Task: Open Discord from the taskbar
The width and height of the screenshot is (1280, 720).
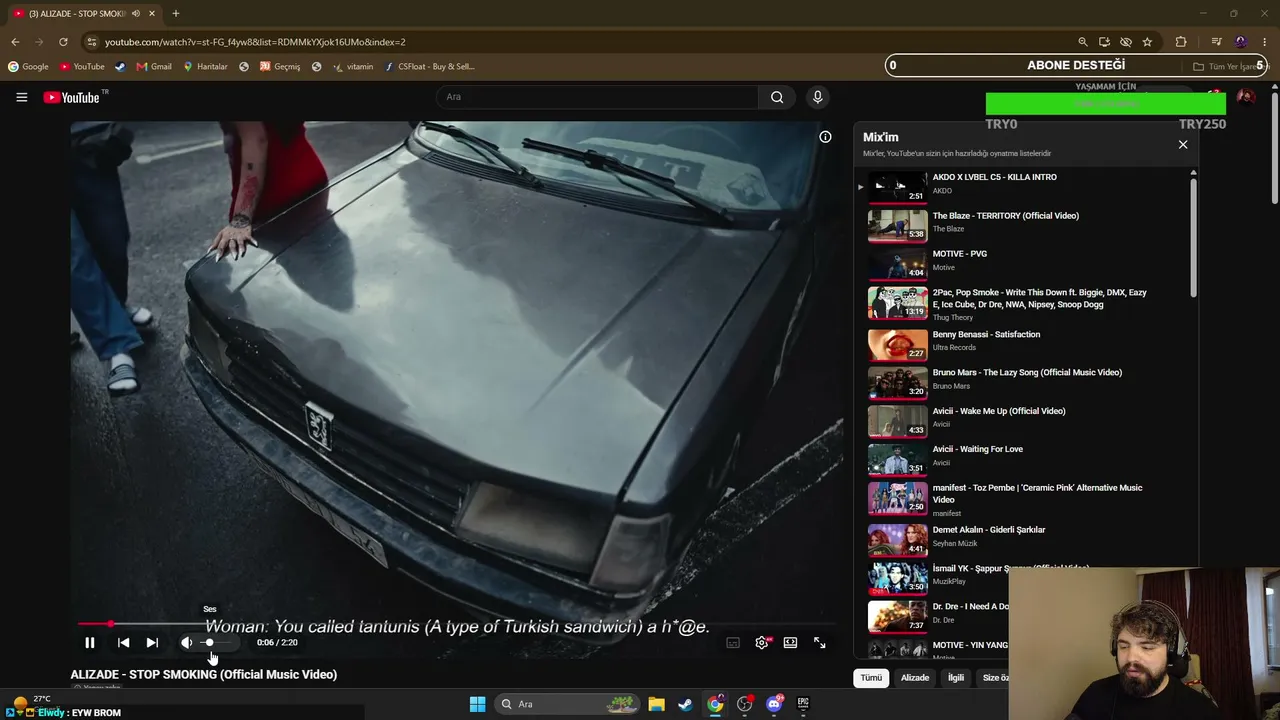Action: [x=774, y=704]
